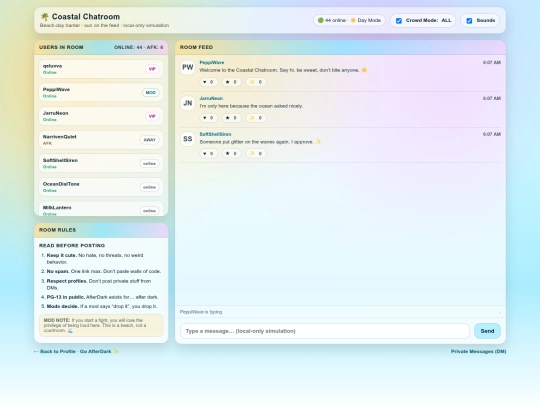This screenshot has width=540, height=405.
Task: Click the JN avatar in the feed
Action: [188, 103]
